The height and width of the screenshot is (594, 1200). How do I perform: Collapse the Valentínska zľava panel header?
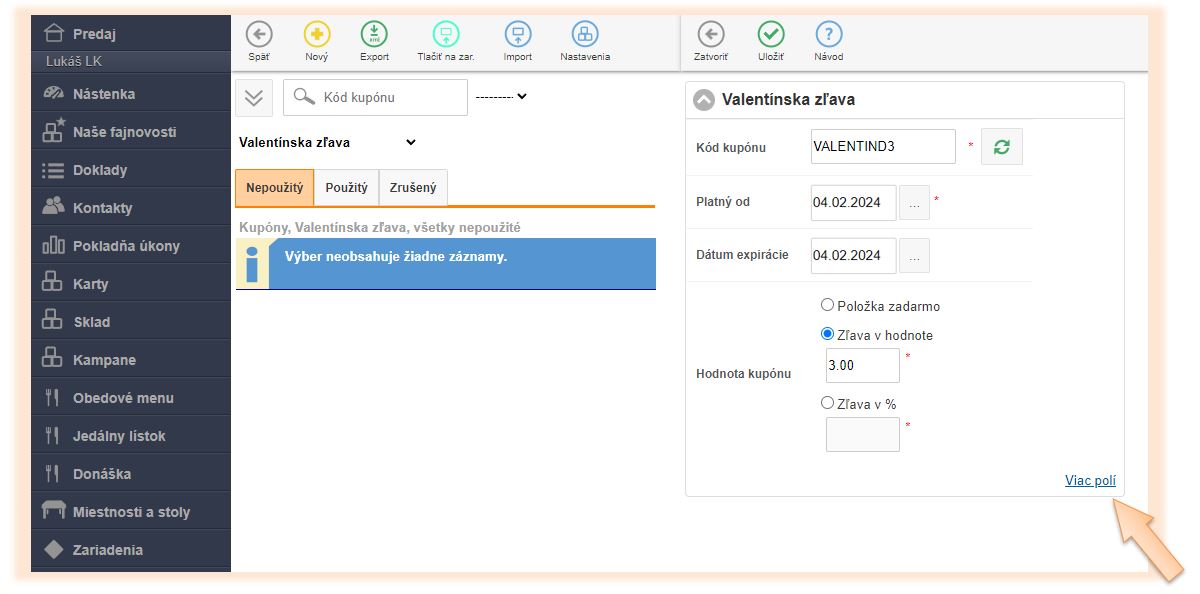pyautogui.click(x=704, y=99)
